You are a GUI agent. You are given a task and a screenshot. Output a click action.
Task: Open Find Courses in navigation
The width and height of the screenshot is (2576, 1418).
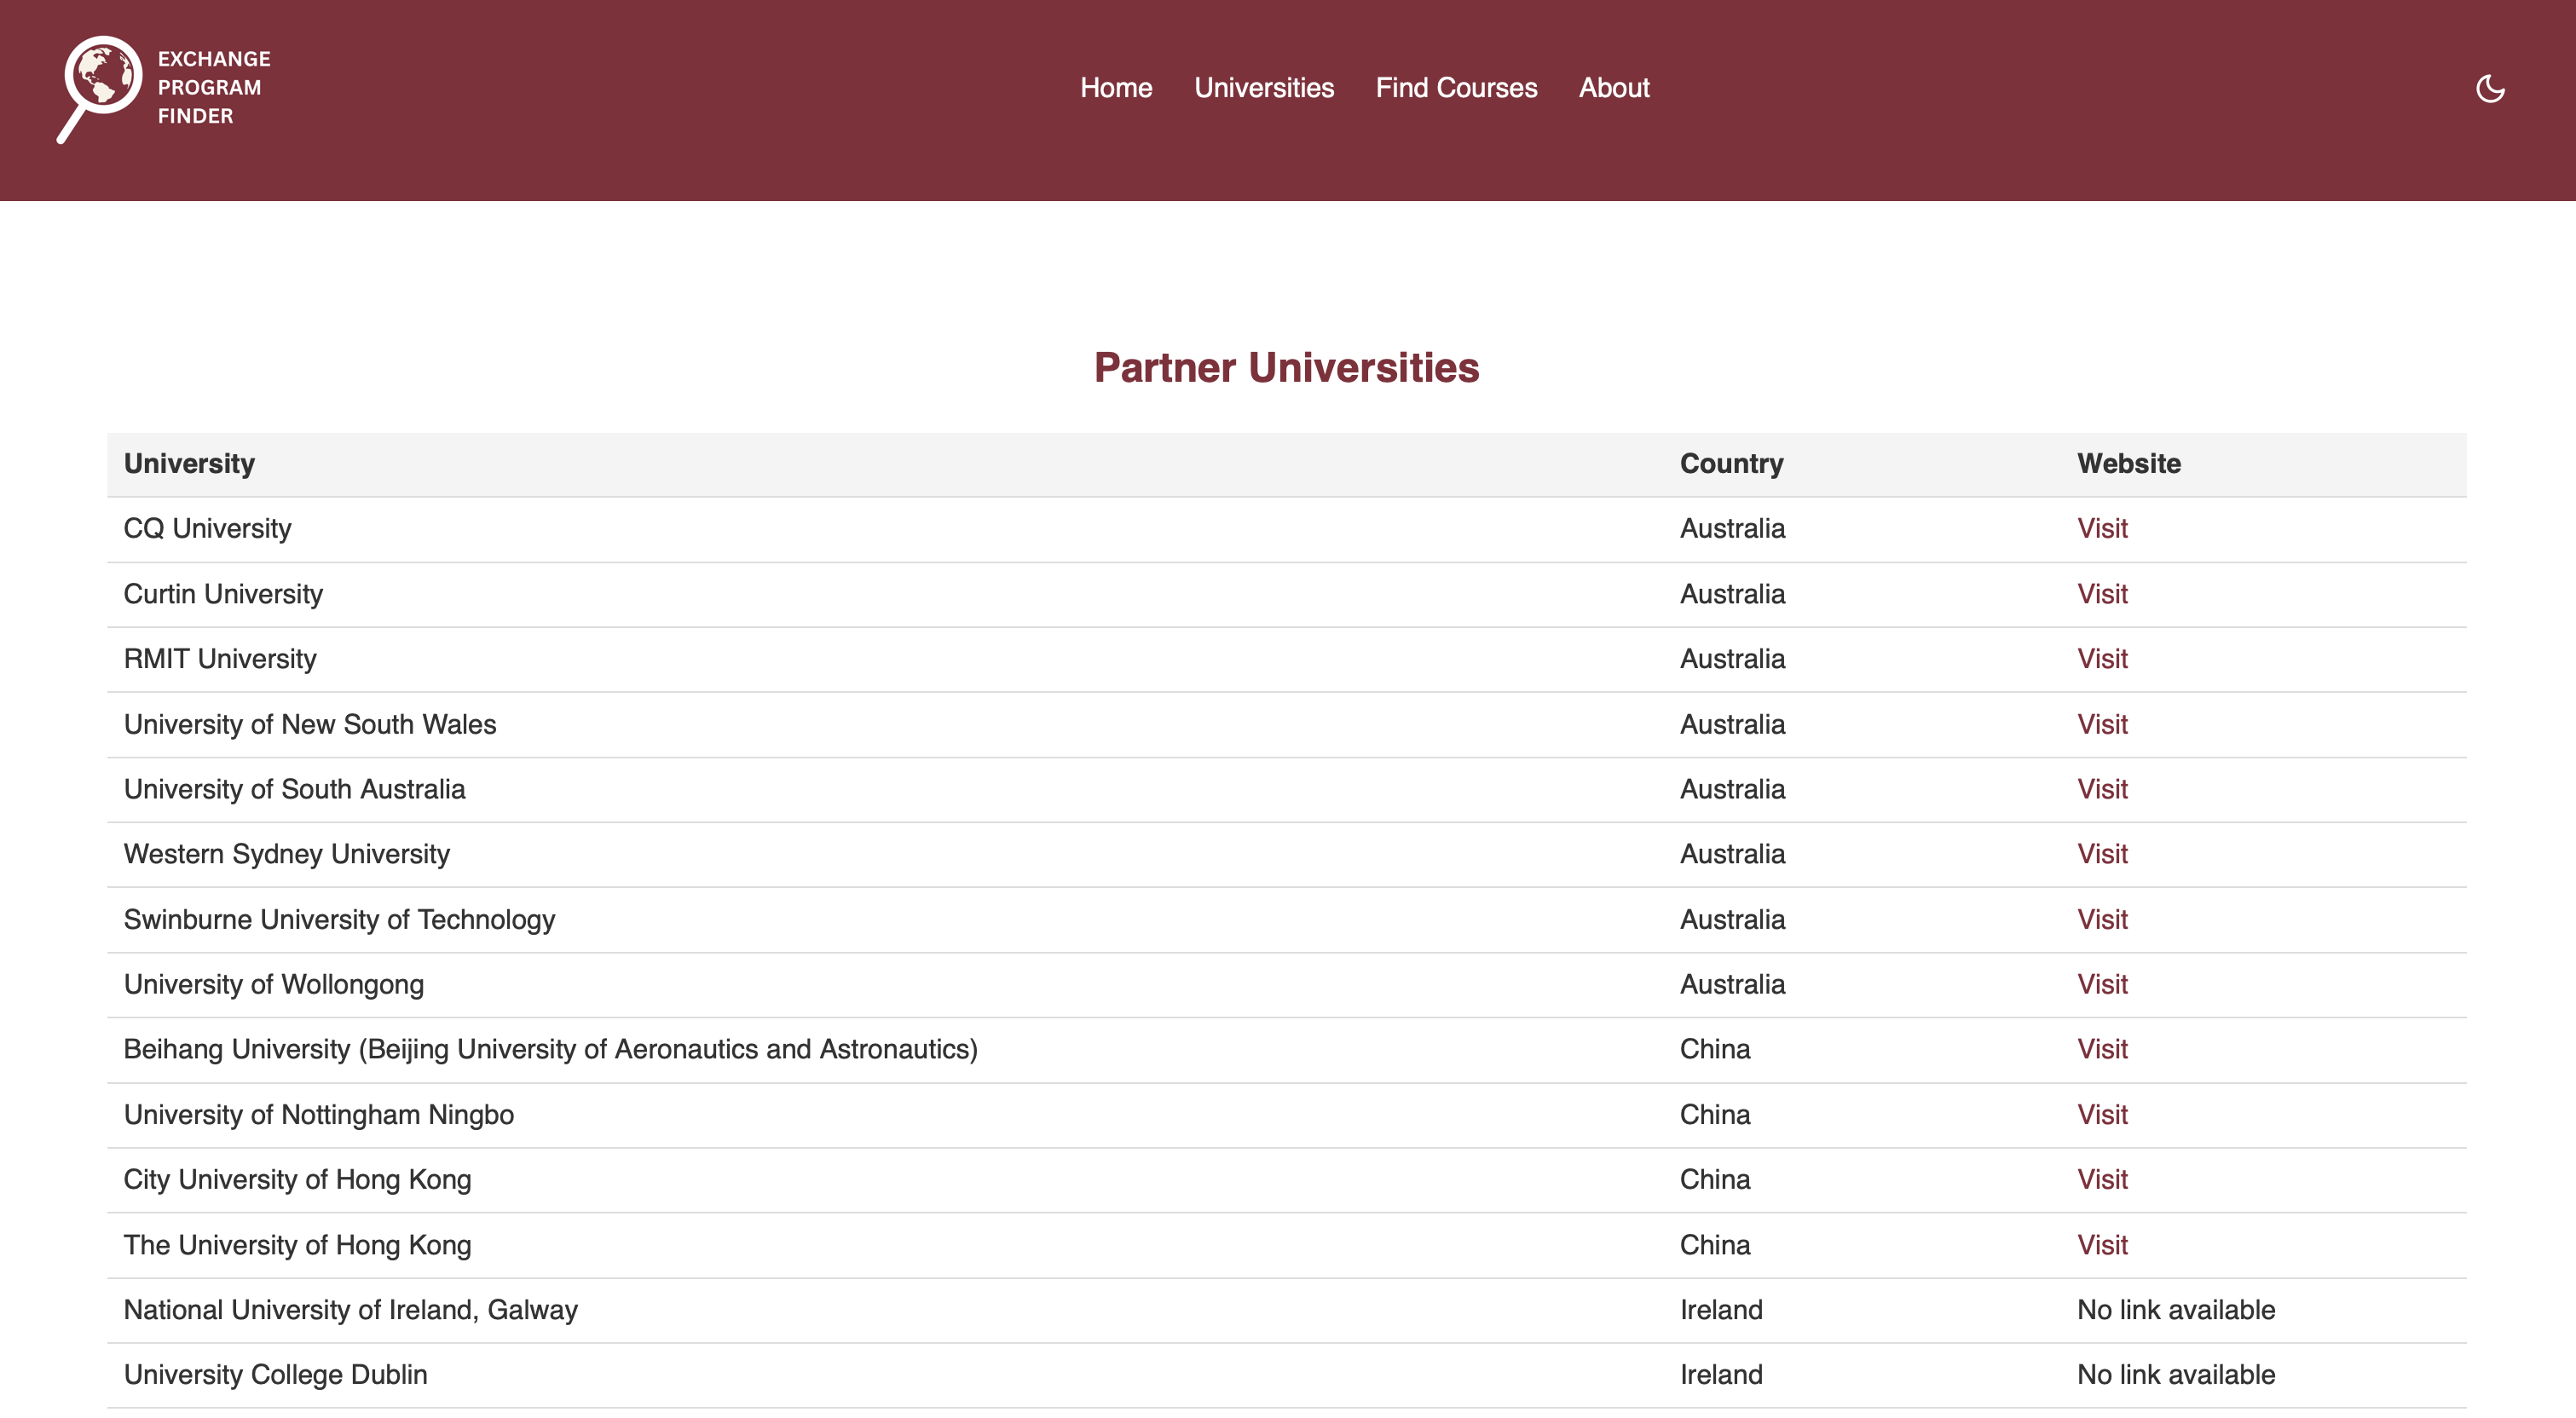click(x=1455, y=88)
